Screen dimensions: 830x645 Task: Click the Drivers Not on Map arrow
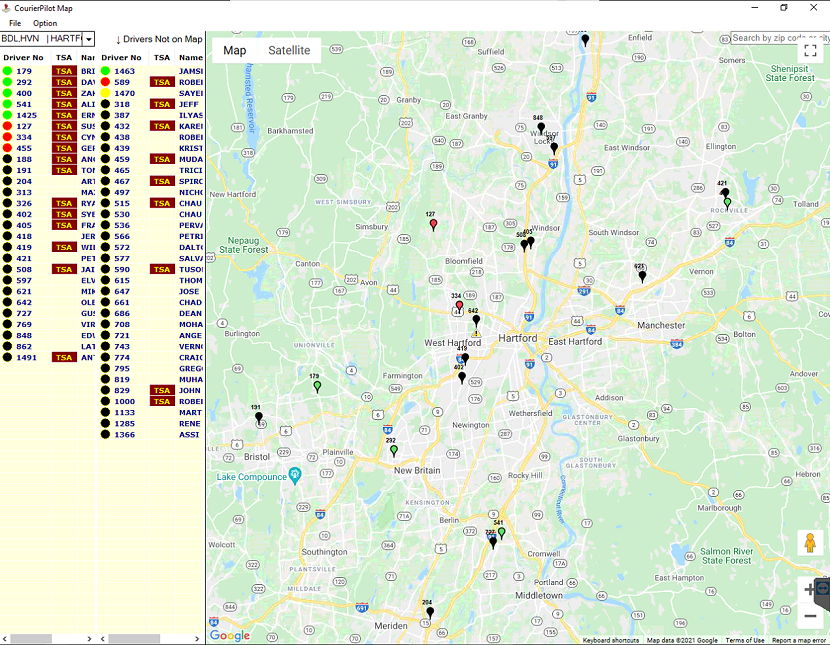pos(119,40)
